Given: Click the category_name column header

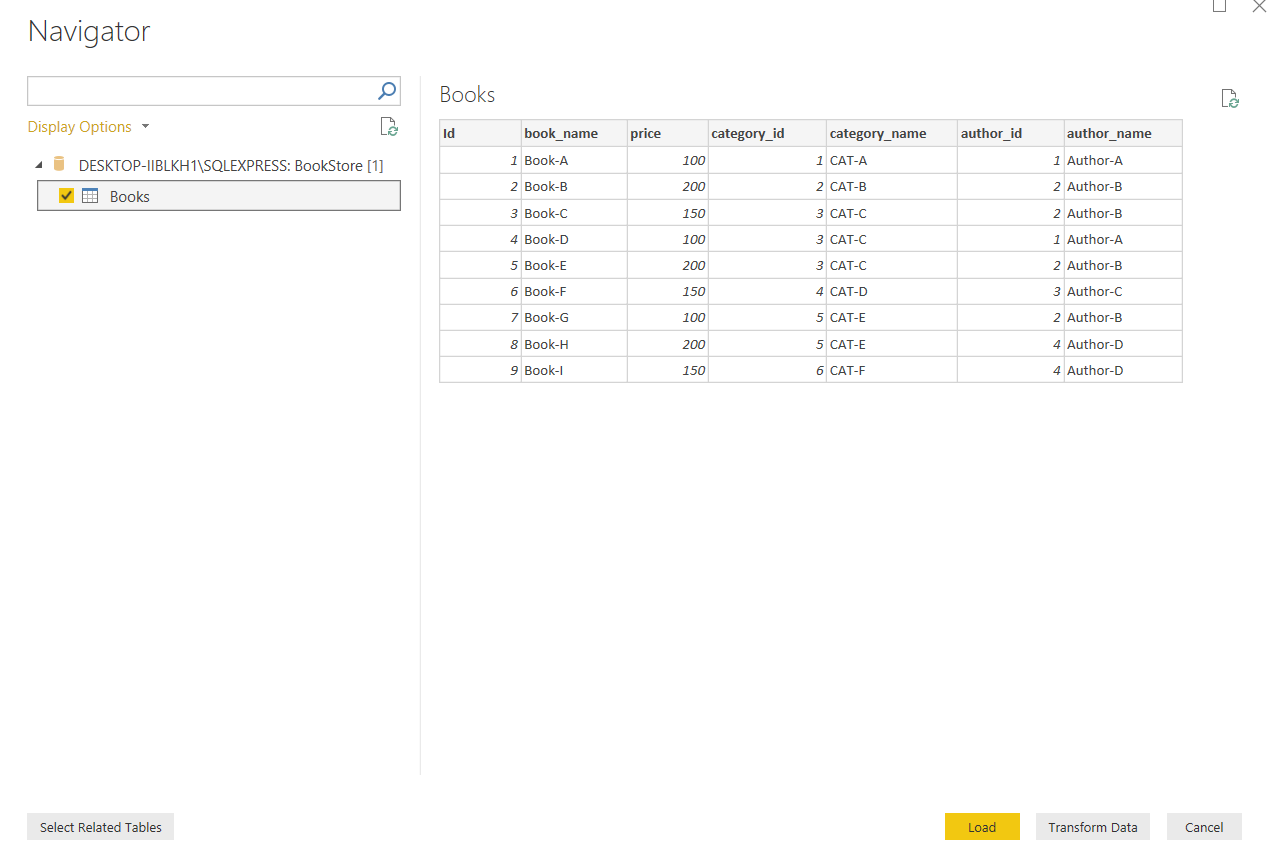Looking at the screenshot, I should coord(892,133).
